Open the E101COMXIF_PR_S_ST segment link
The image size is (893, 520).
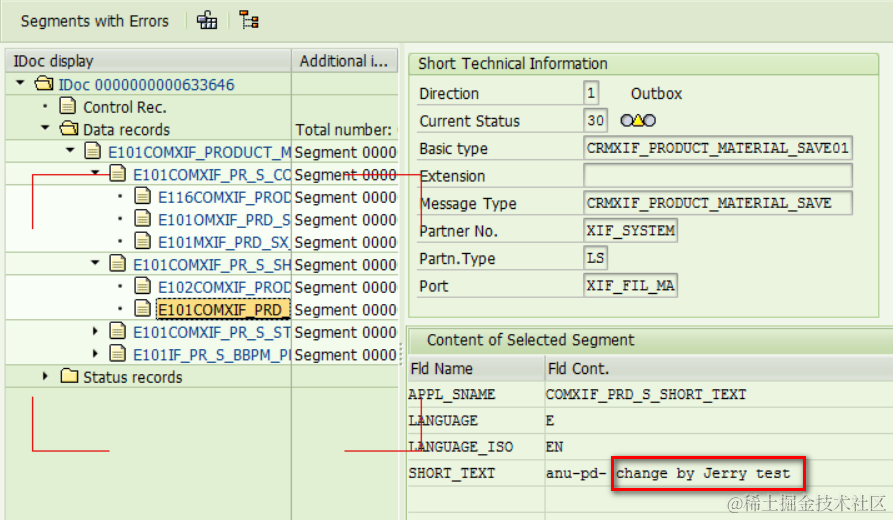point(211,333)
